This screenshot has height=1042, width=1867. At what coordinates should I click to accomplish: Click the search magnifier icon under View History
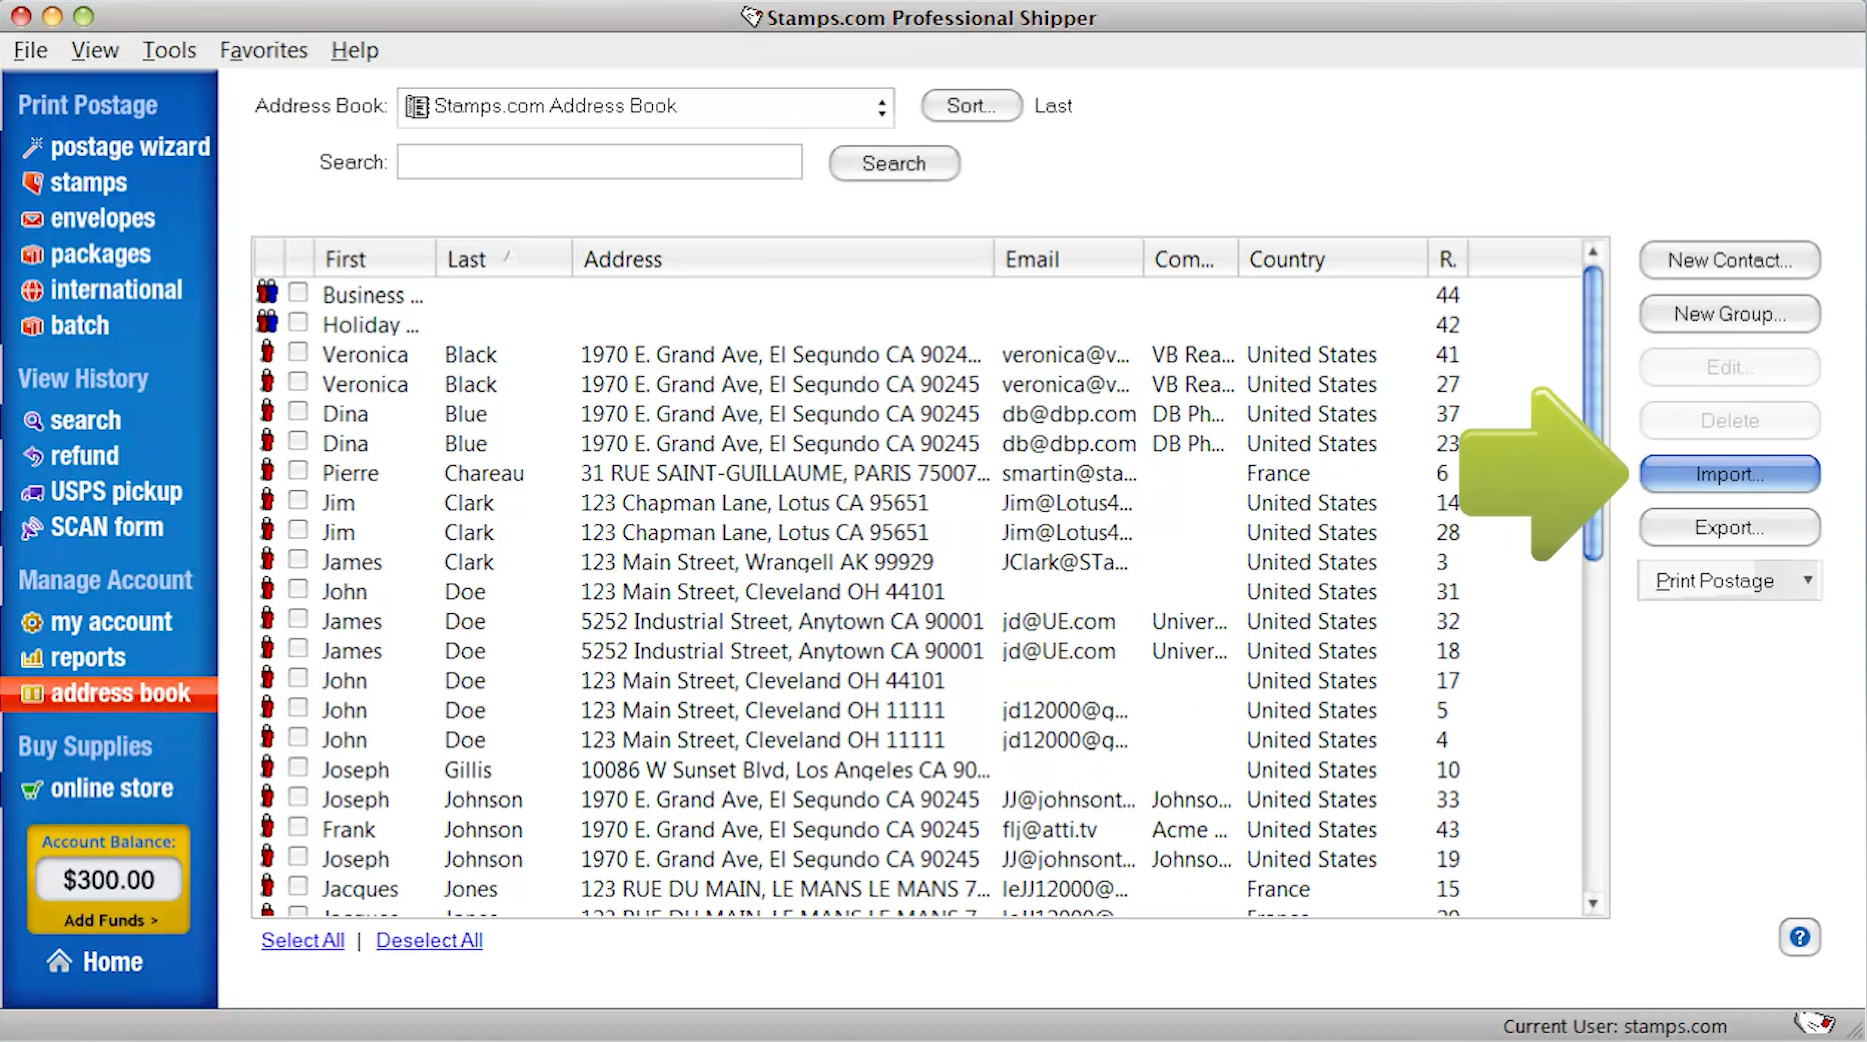(33, 421)
